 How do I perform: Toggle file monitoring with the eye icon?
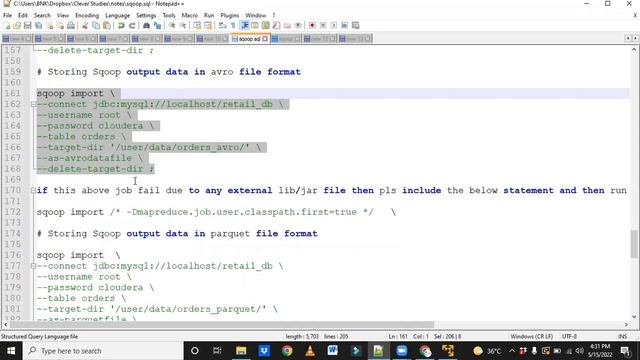coord(298,26)
